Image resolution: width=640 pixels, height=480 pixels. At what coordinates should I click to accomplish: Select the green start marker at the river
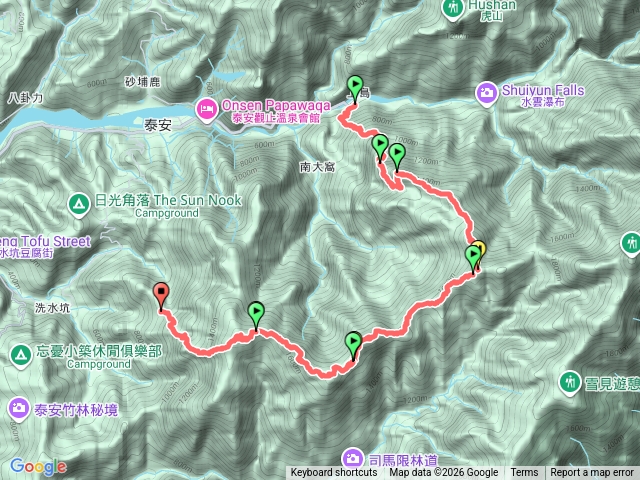[355, 89]
